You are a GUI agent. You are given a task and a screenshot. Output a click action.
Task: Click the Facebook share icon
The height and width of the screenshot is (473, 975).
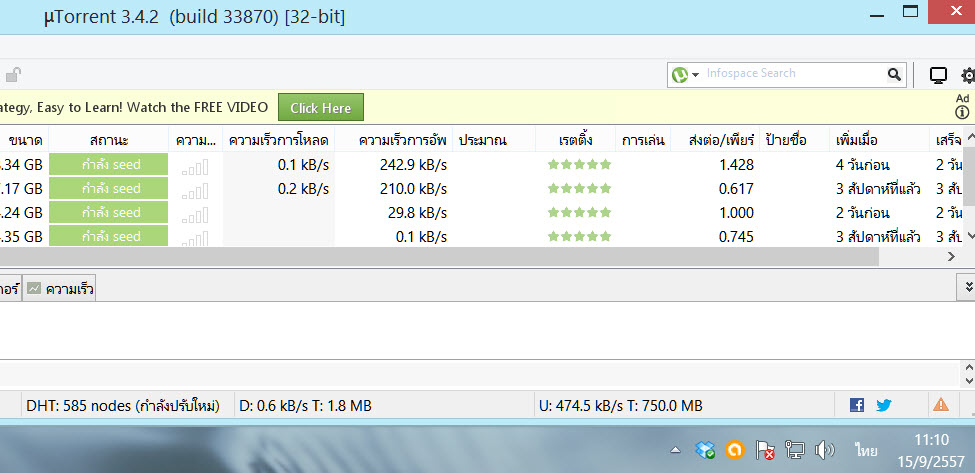point(857,405)
